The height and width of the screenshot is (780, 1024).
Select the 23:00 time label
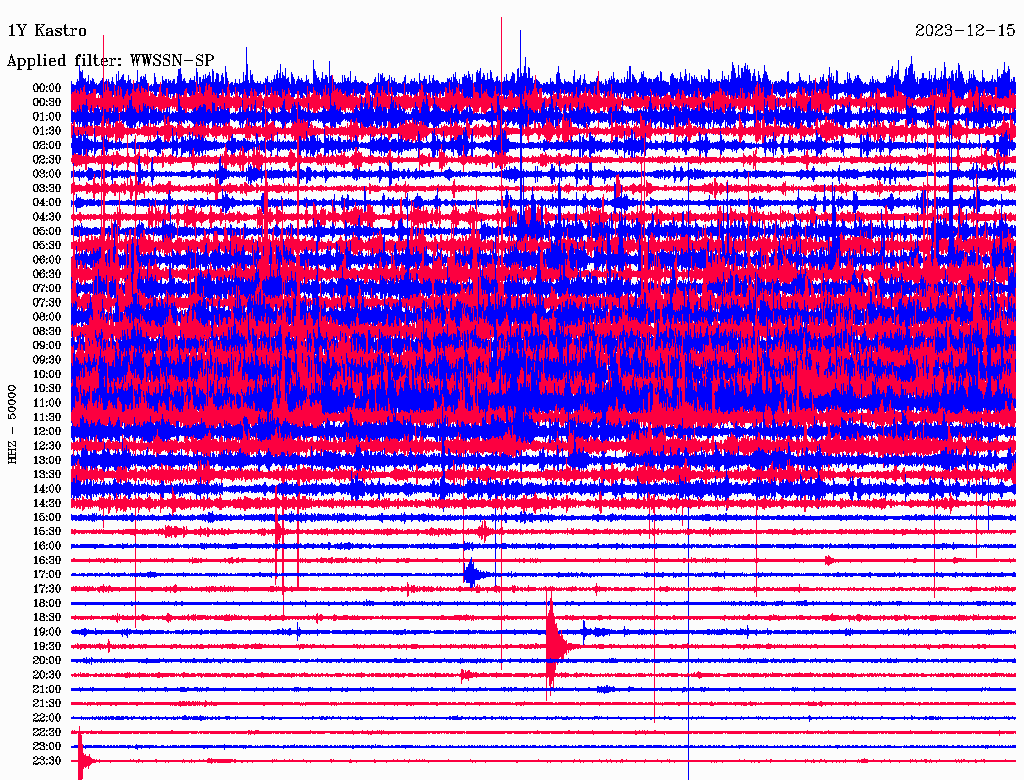tap(46, 747)
